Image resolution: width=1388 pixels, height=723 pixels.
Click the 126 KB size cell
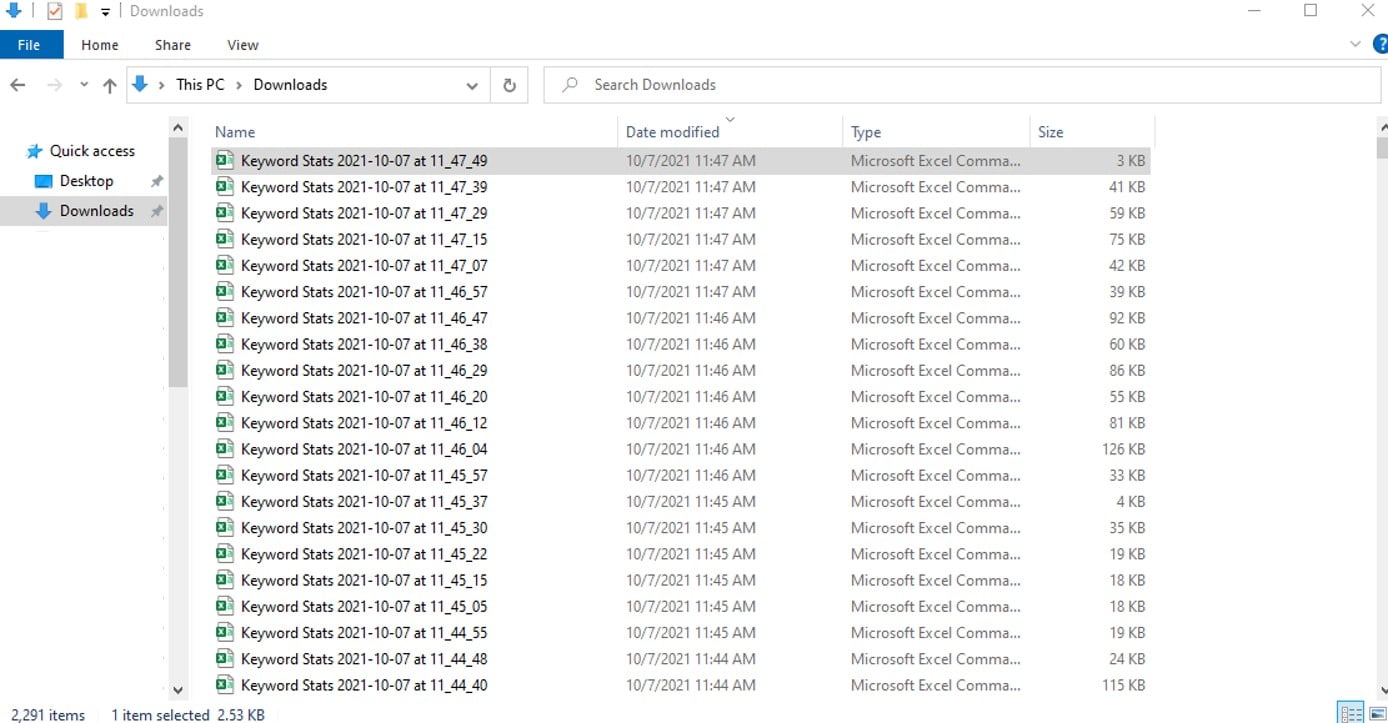(x=1123, y=449)
